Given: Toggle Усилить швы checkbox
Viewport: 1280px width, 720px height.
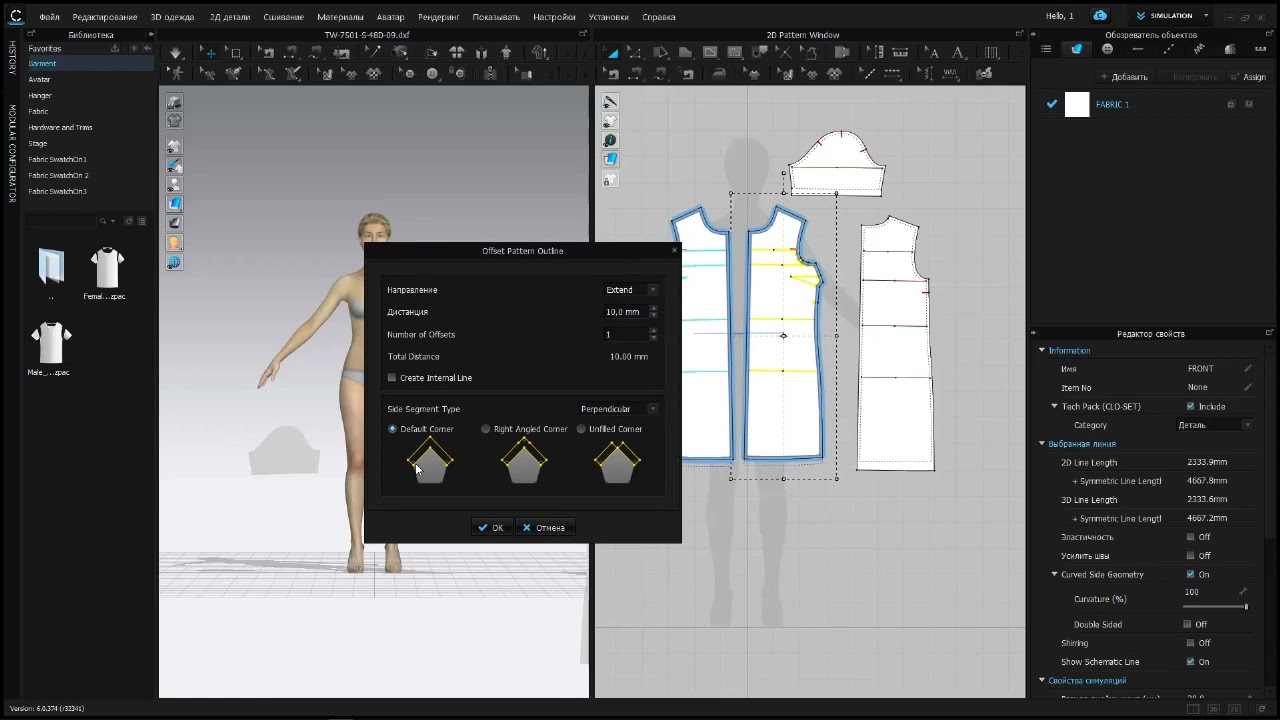Looking at the screenshot, I should click(1190, 556).
